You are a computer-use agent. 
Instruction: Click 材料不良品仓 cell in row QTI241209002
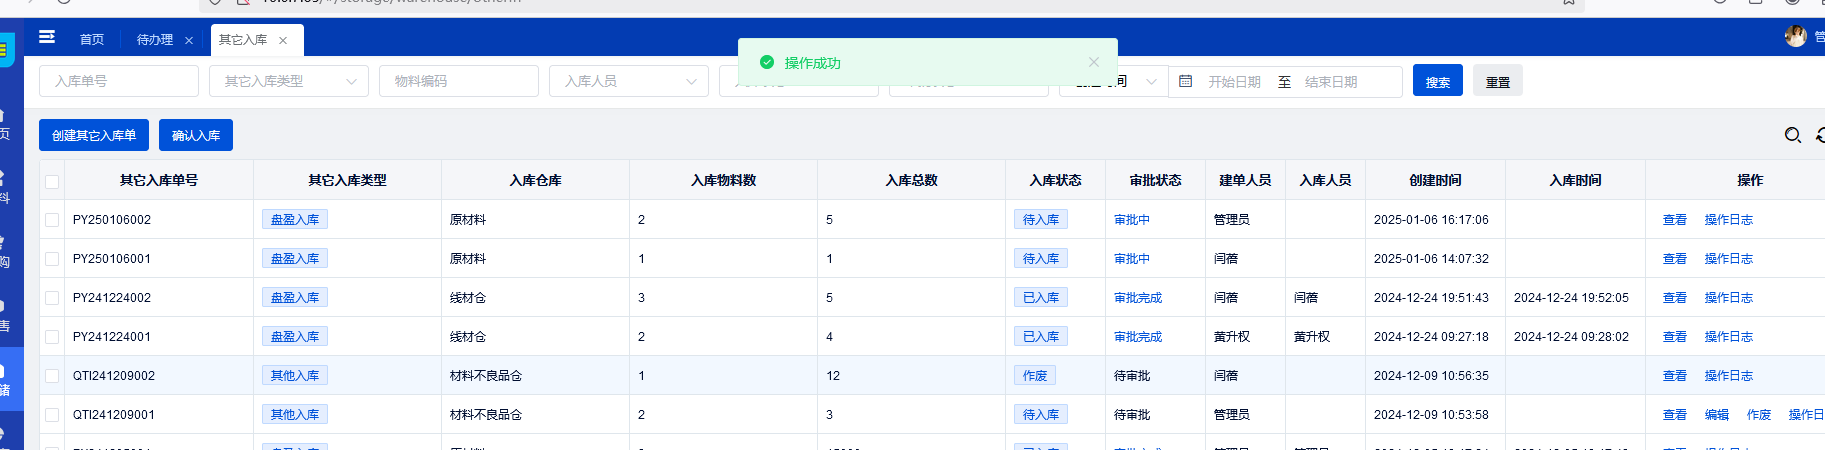point(486,376)
